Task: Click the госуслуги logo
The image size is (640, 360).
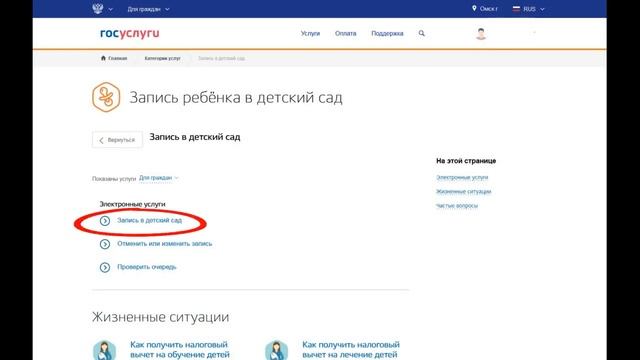Action: tap(130, 33)
